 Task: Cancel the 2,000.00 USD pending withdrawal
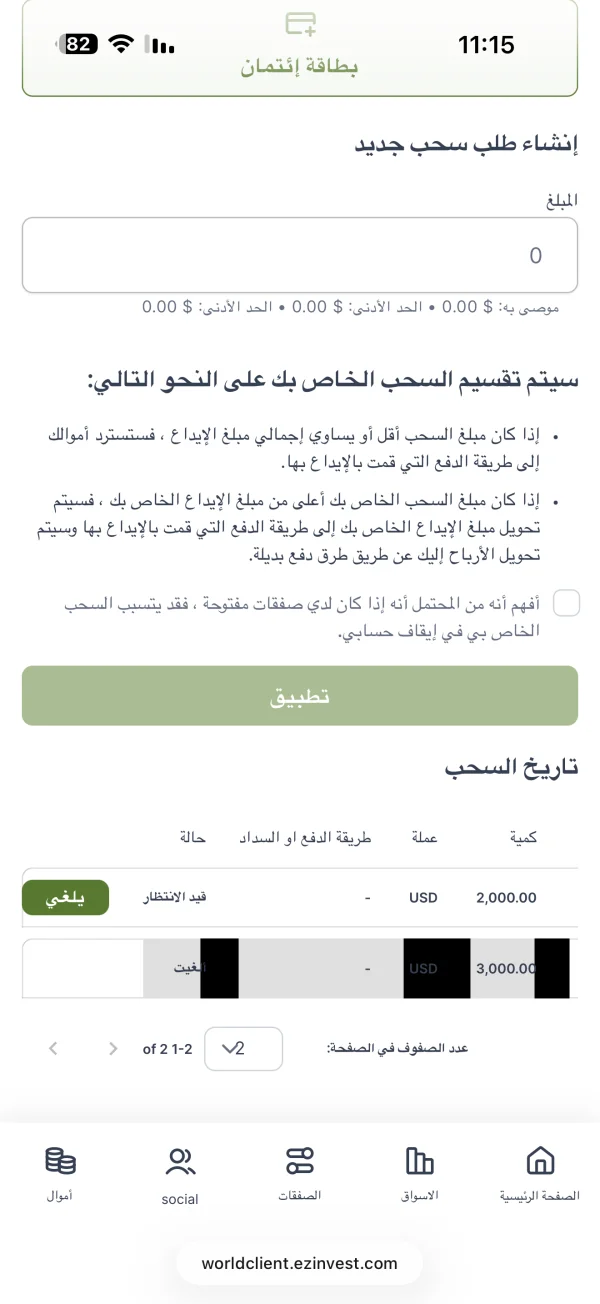click(x=65, y=898)
